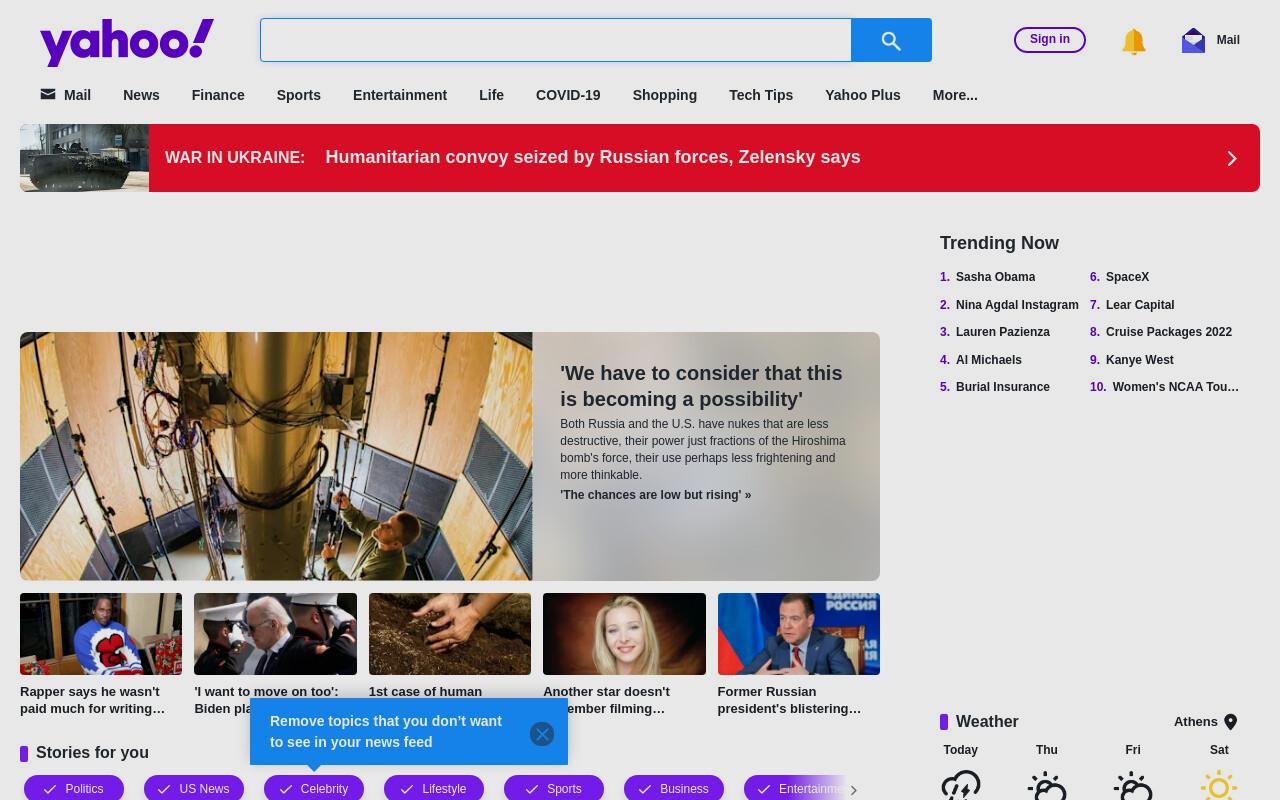The image size is (1280, 800).
Task: Open the tank thumbnail in Ukraine banner
Action: [x=84, y=158]
